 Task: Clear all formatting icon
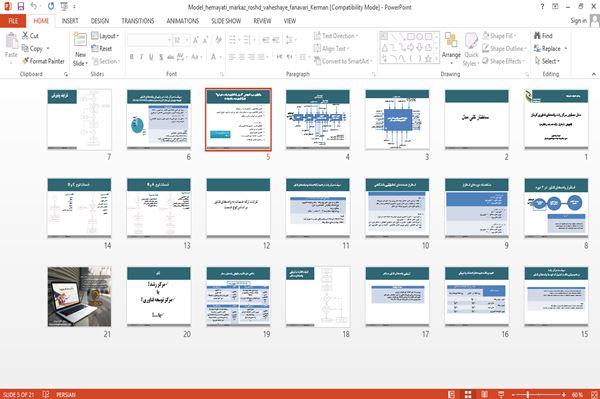[218, 40]
